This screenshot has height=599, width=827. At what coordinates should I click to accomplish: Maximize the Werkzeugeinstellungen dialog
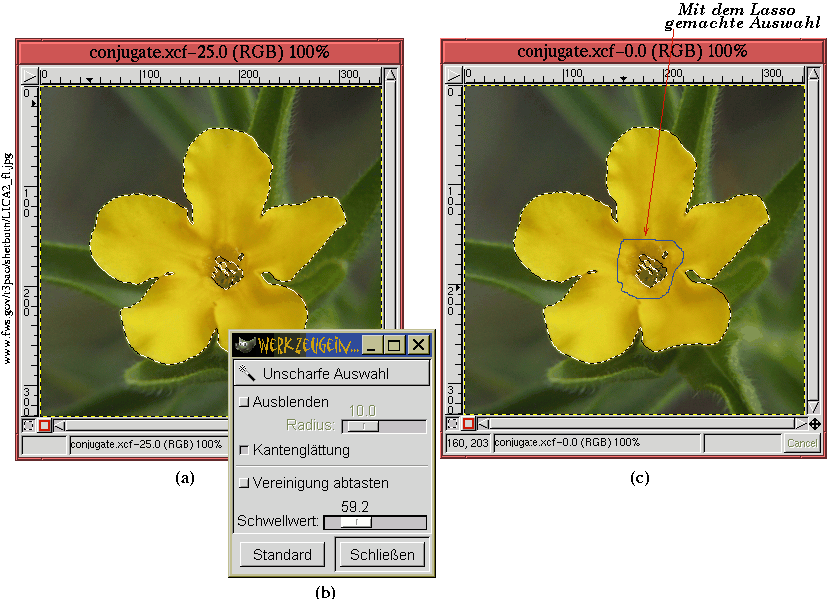pyautogui.click(x=394, y=345)
